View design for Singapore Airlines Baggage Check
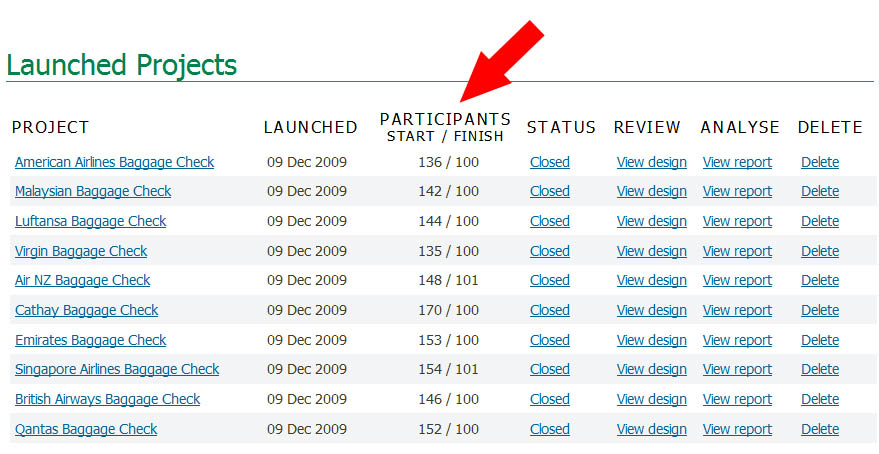This screenshot has width=879, height=454. click(x=651, y=369)
